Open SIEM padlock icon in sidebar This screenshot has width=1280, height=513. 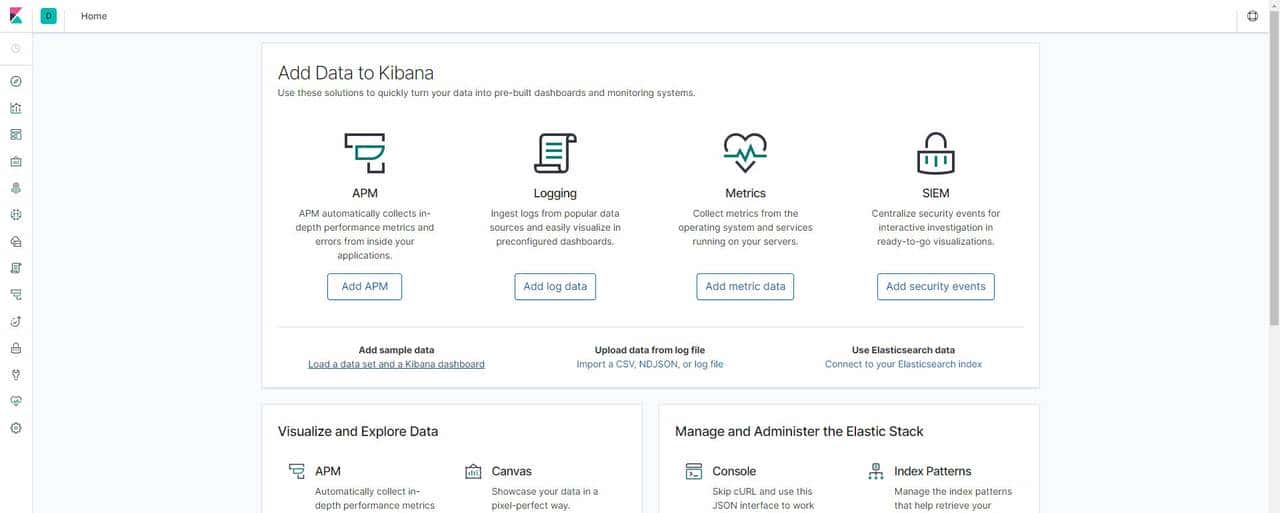point(16,348)
